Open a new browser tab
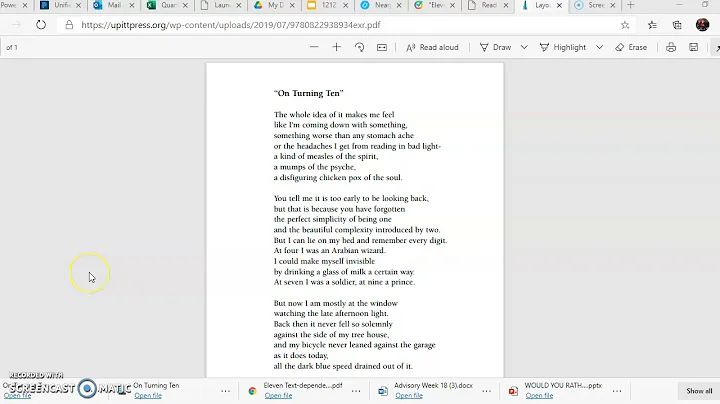This screenshot has width=720, height=404. (x=631, y=5)
